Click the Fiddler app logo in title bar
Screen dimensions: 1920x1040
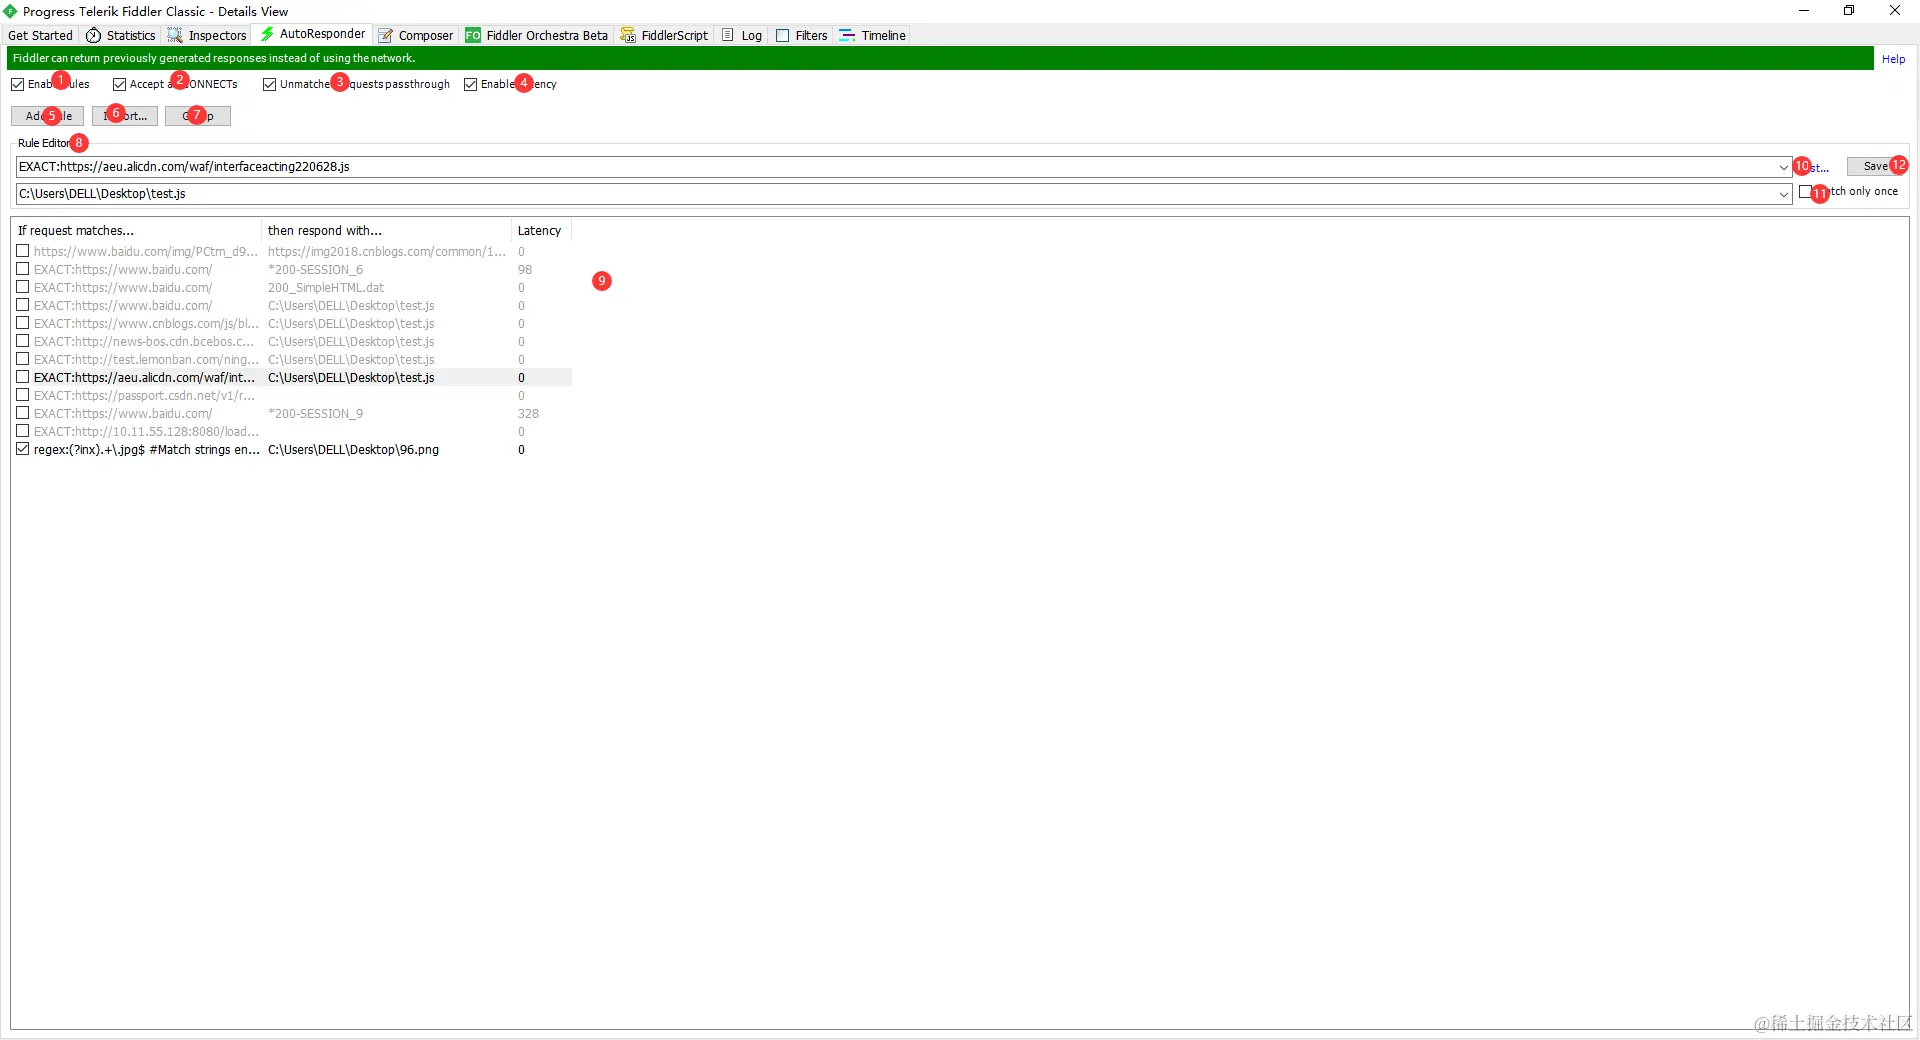point(10,11)
